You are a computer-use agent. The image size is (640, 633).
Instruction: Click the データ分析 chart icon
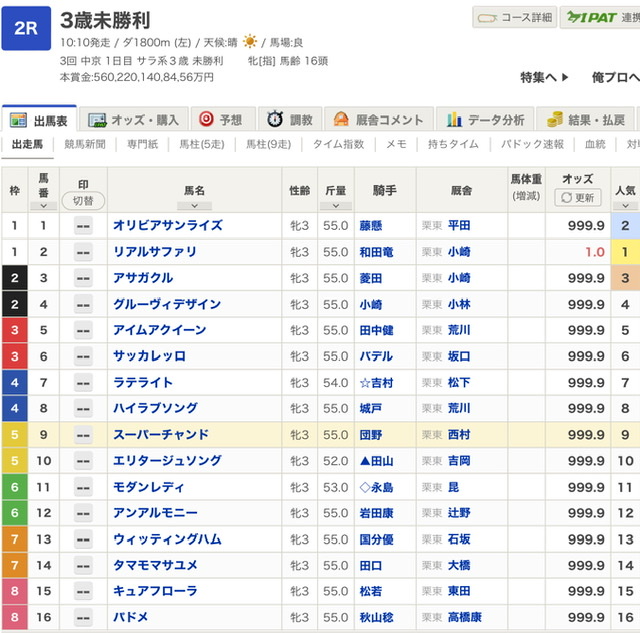(455, 120)
